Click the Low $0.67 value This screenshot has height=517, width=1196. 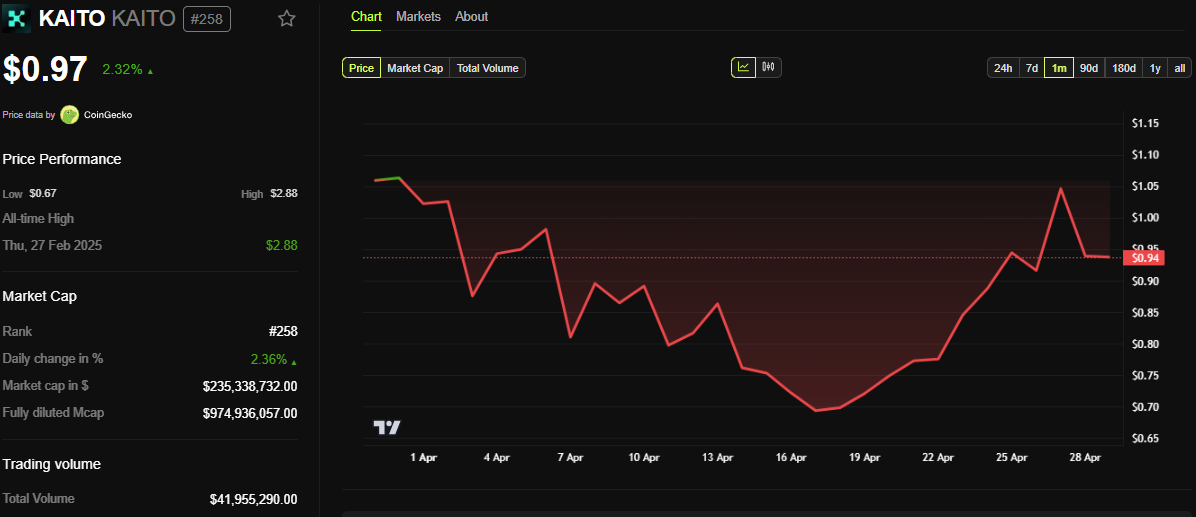tap(43, 193)
